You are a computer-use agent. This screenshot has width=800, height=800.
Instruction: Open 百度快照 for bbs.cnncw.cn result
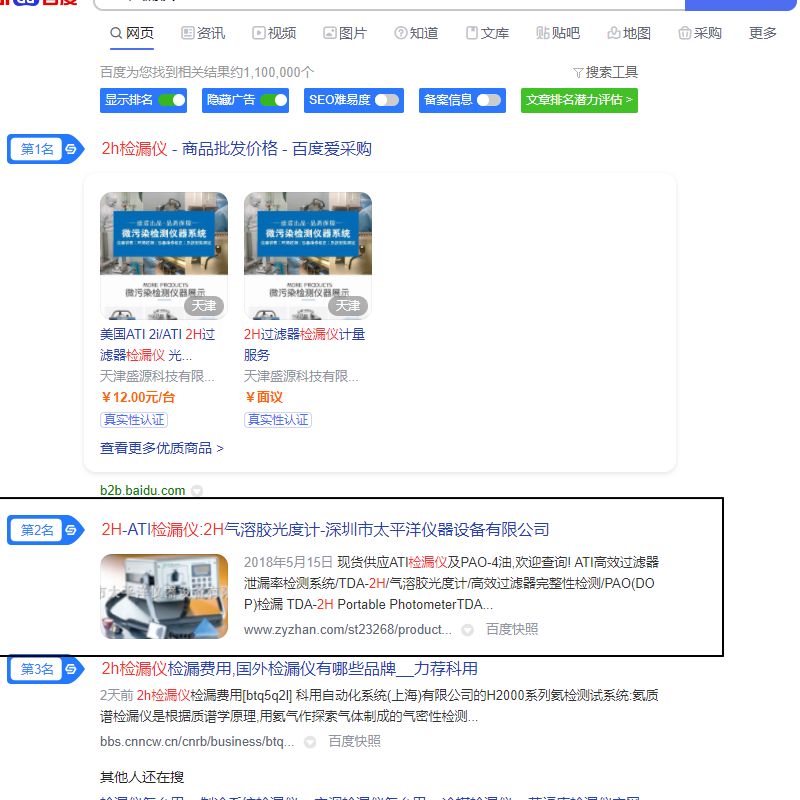355,741
